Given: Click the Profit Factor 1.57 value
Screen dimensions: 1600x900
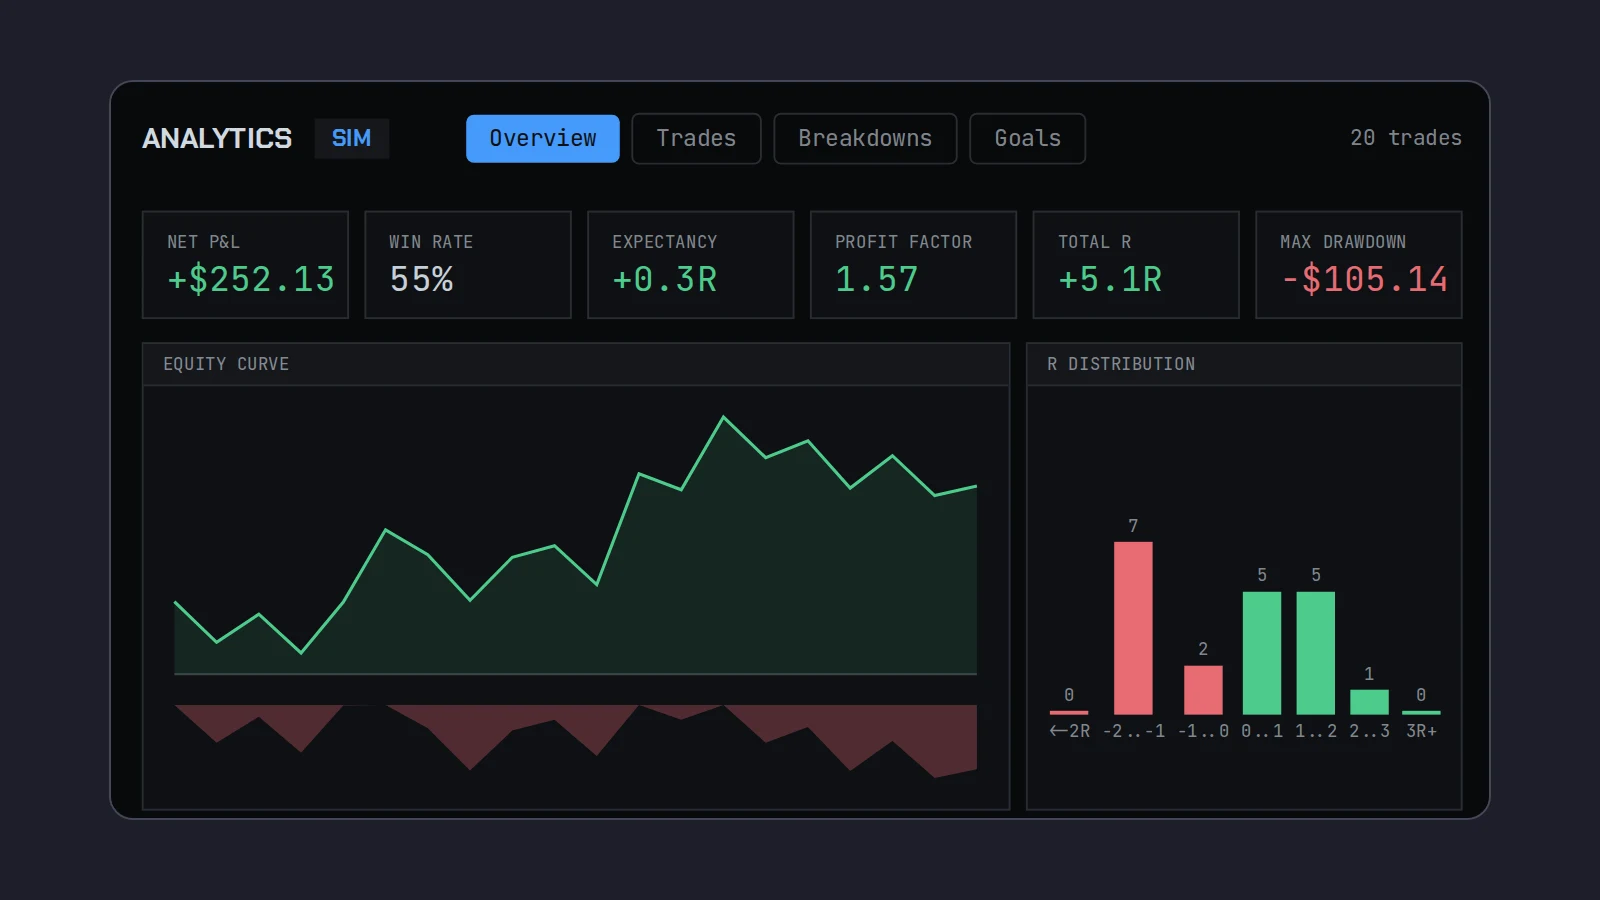Looking at the screenshot, I should (x=876, y=279).
